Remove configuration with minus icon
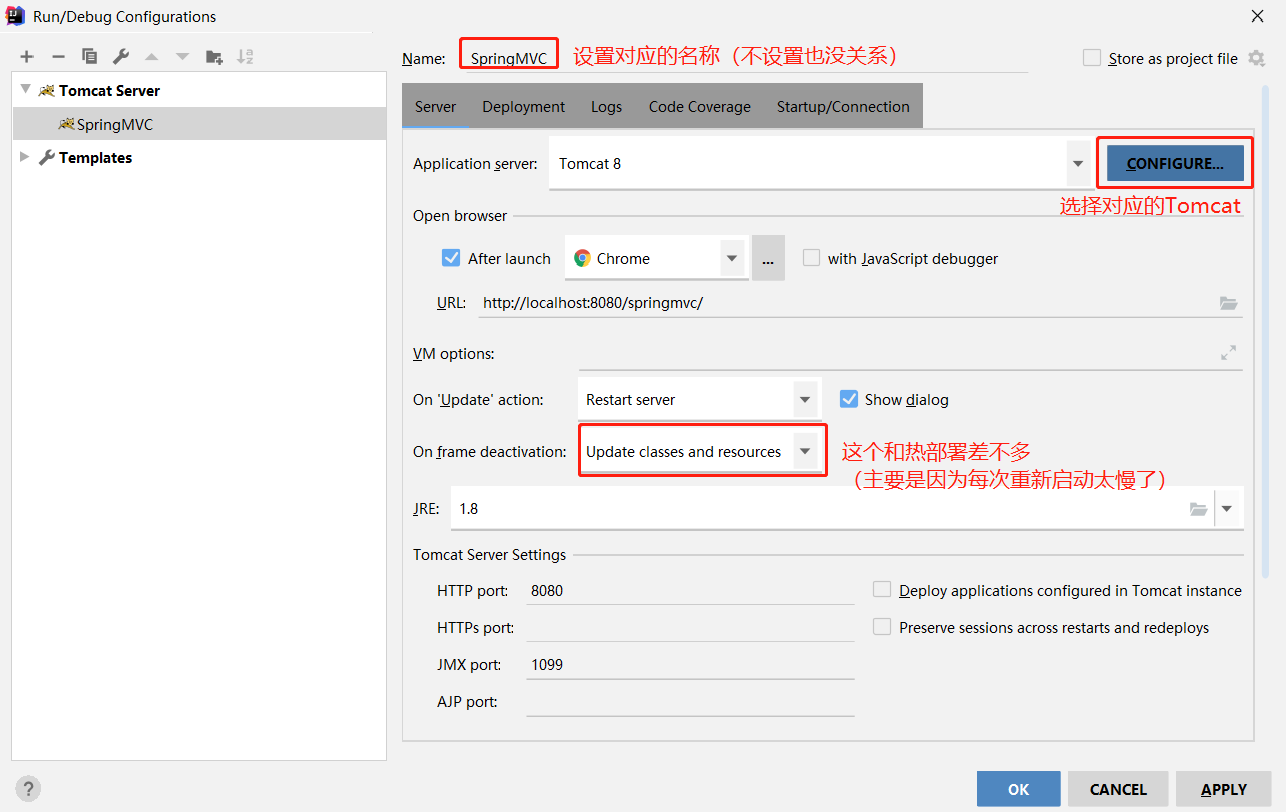Image resolution: width=1286 pixels, height=812 pixels. pos(58,57)
